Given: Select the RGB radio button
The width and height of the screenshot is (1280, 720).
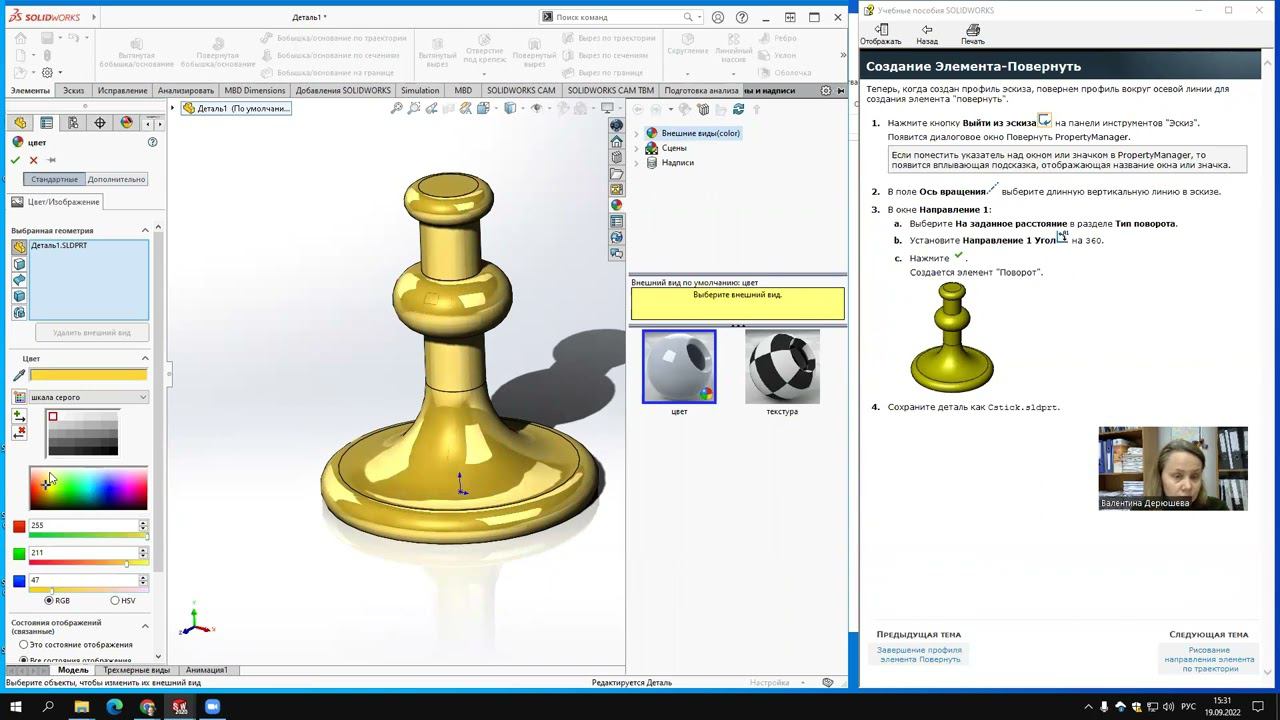Looking at the screenshot, I should 49,601.
